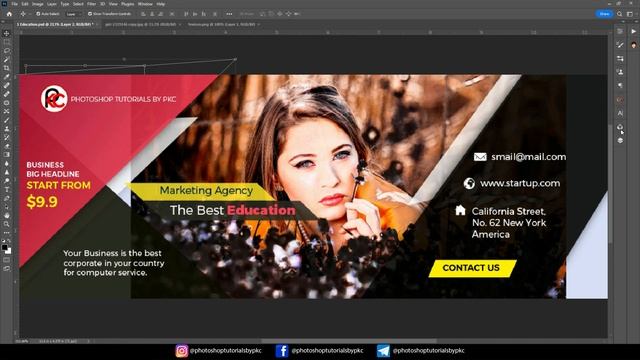Select the Horizontal Type tool
This screenshot has width=640, height=360.
(7, 189)
